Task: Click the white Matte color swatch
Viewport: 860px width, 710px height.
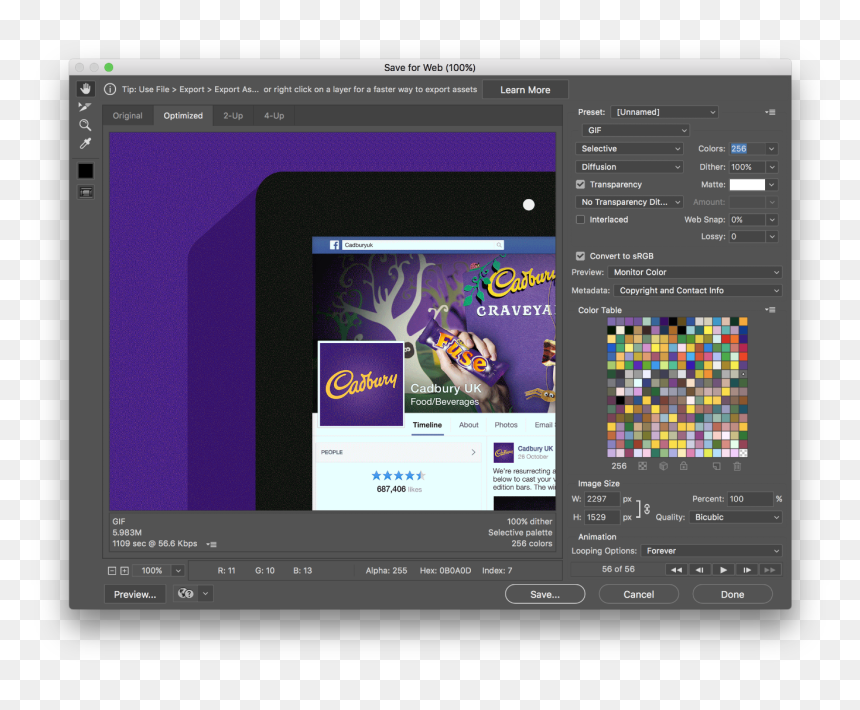Action: (x=747, y=185)
